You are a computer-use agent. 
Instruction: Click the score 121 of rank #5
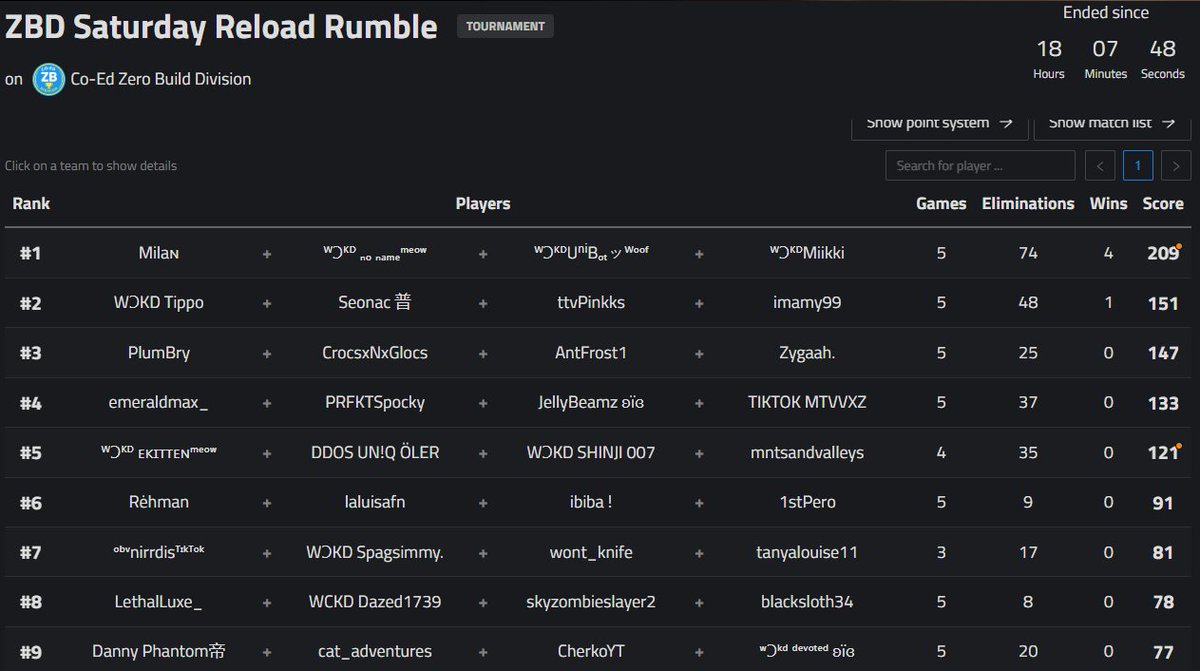tap(1163, 453)
